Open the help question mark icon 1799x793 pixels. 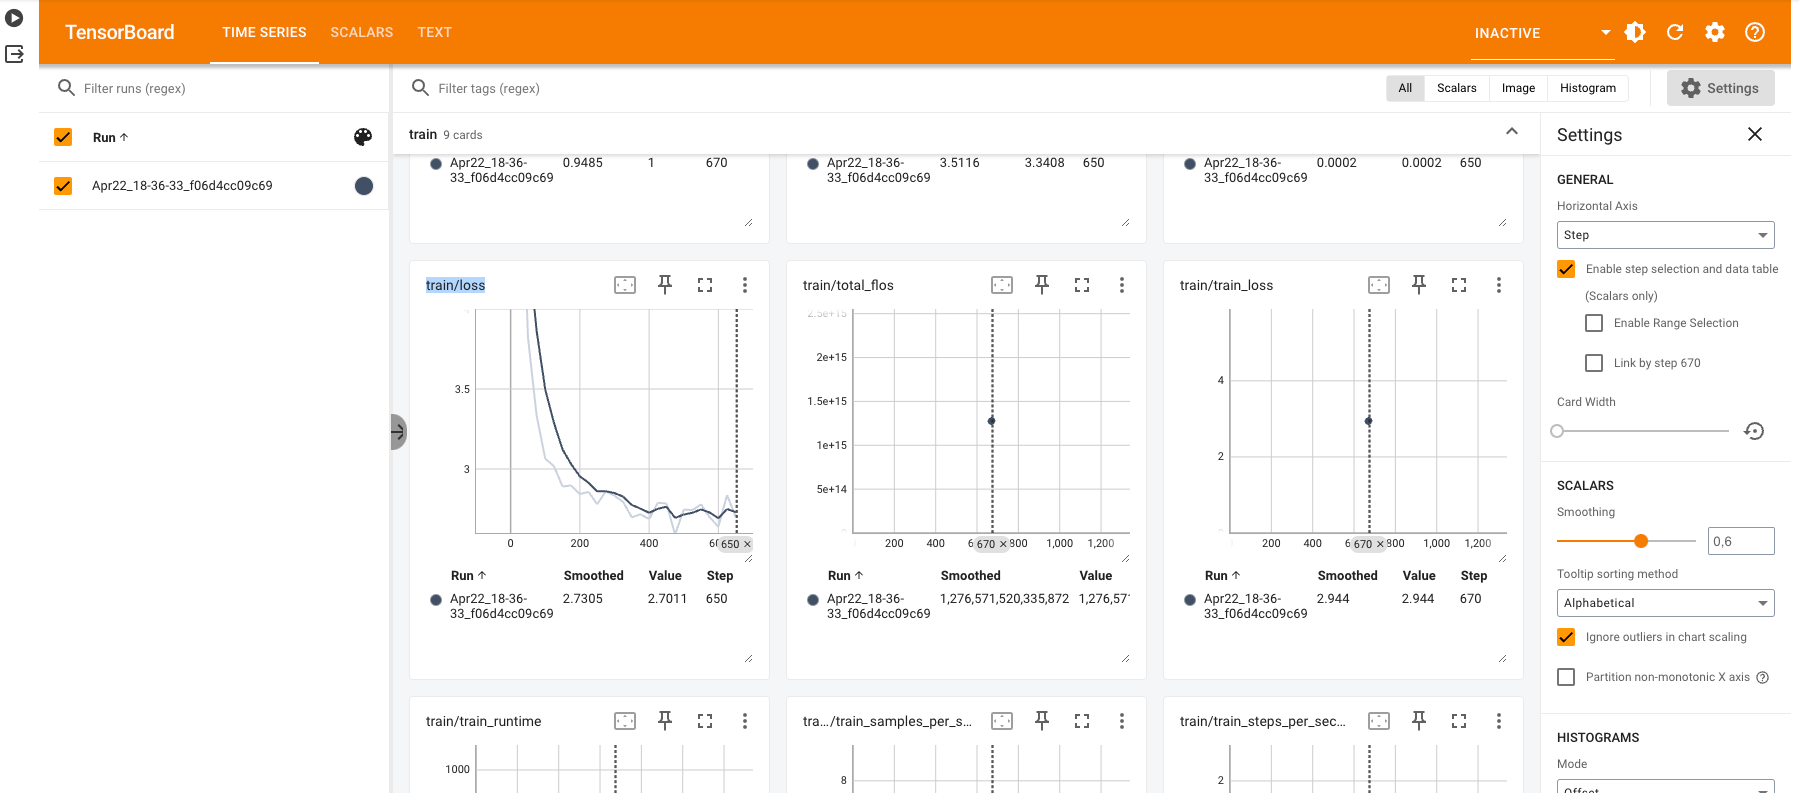pyautogui.click(x=1755, y=32)
